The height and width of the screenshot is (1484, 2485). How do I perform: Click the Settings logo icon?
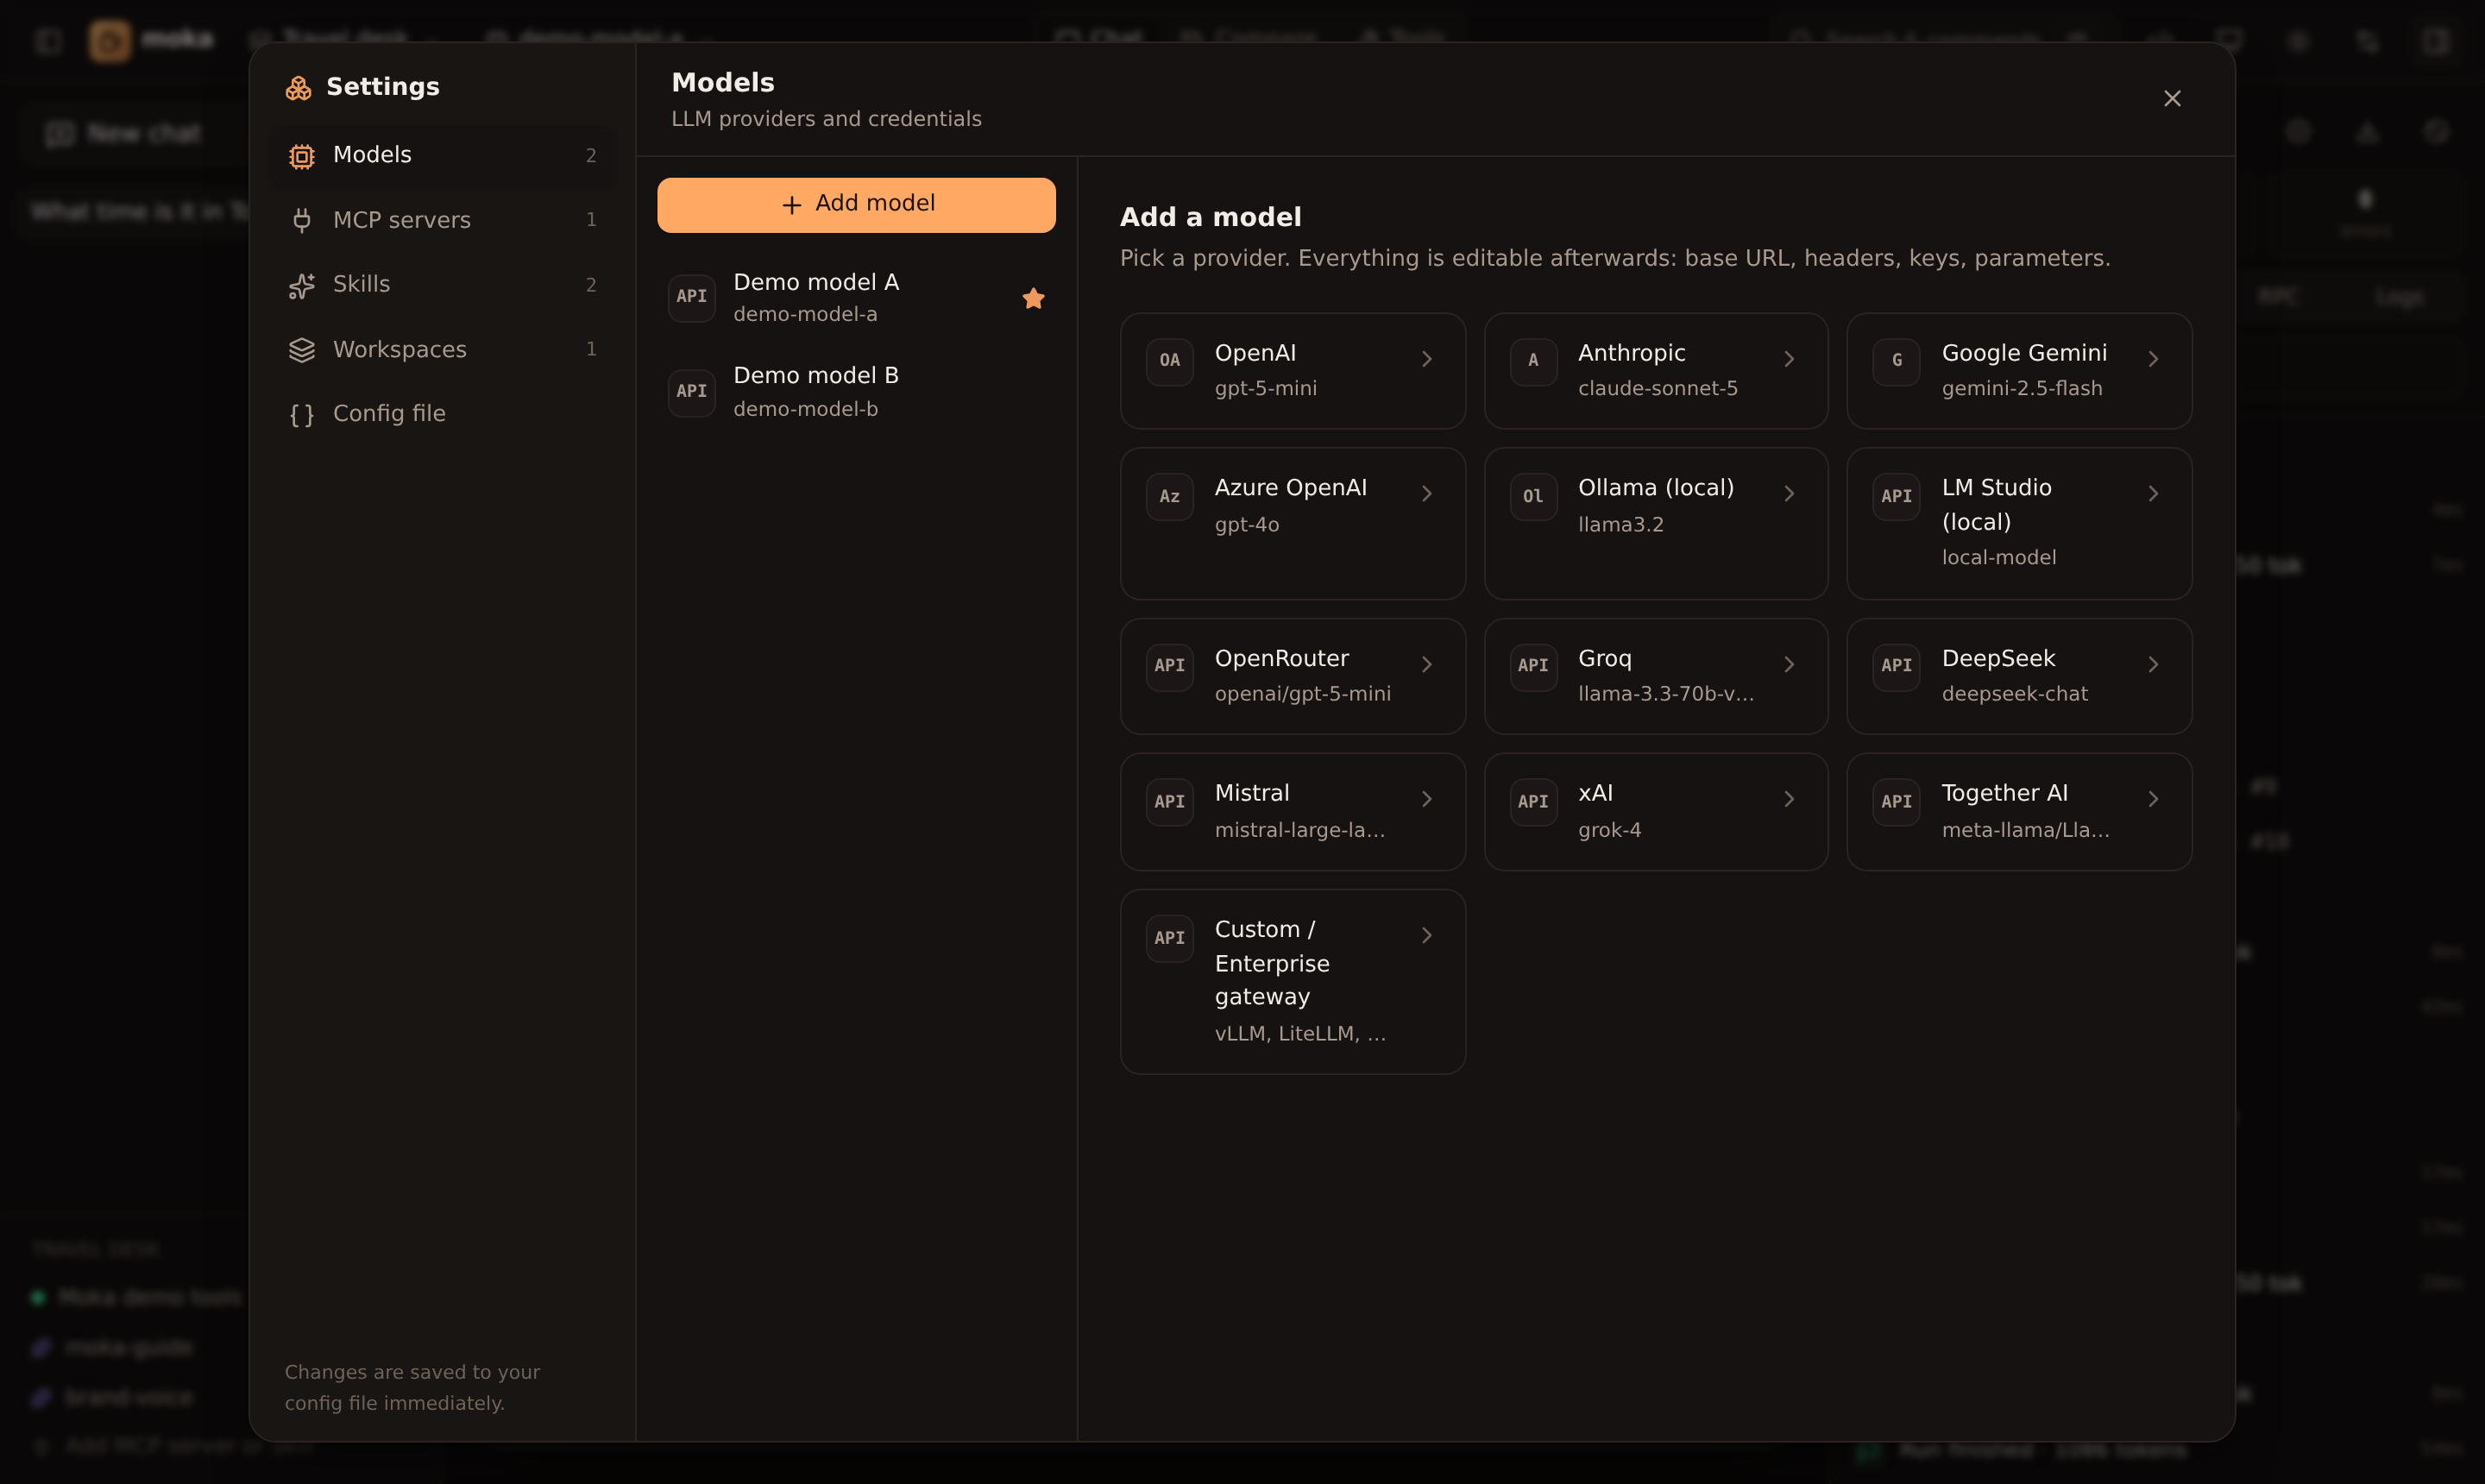click(298, 88)
